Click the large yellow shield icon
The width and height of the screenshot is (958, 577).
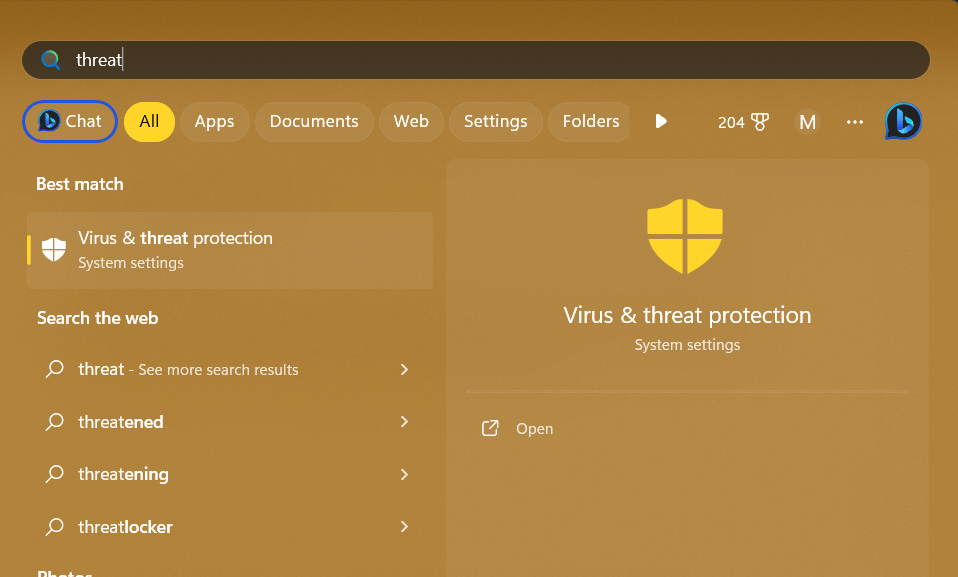pyautogui.click(x=685, y=236)
